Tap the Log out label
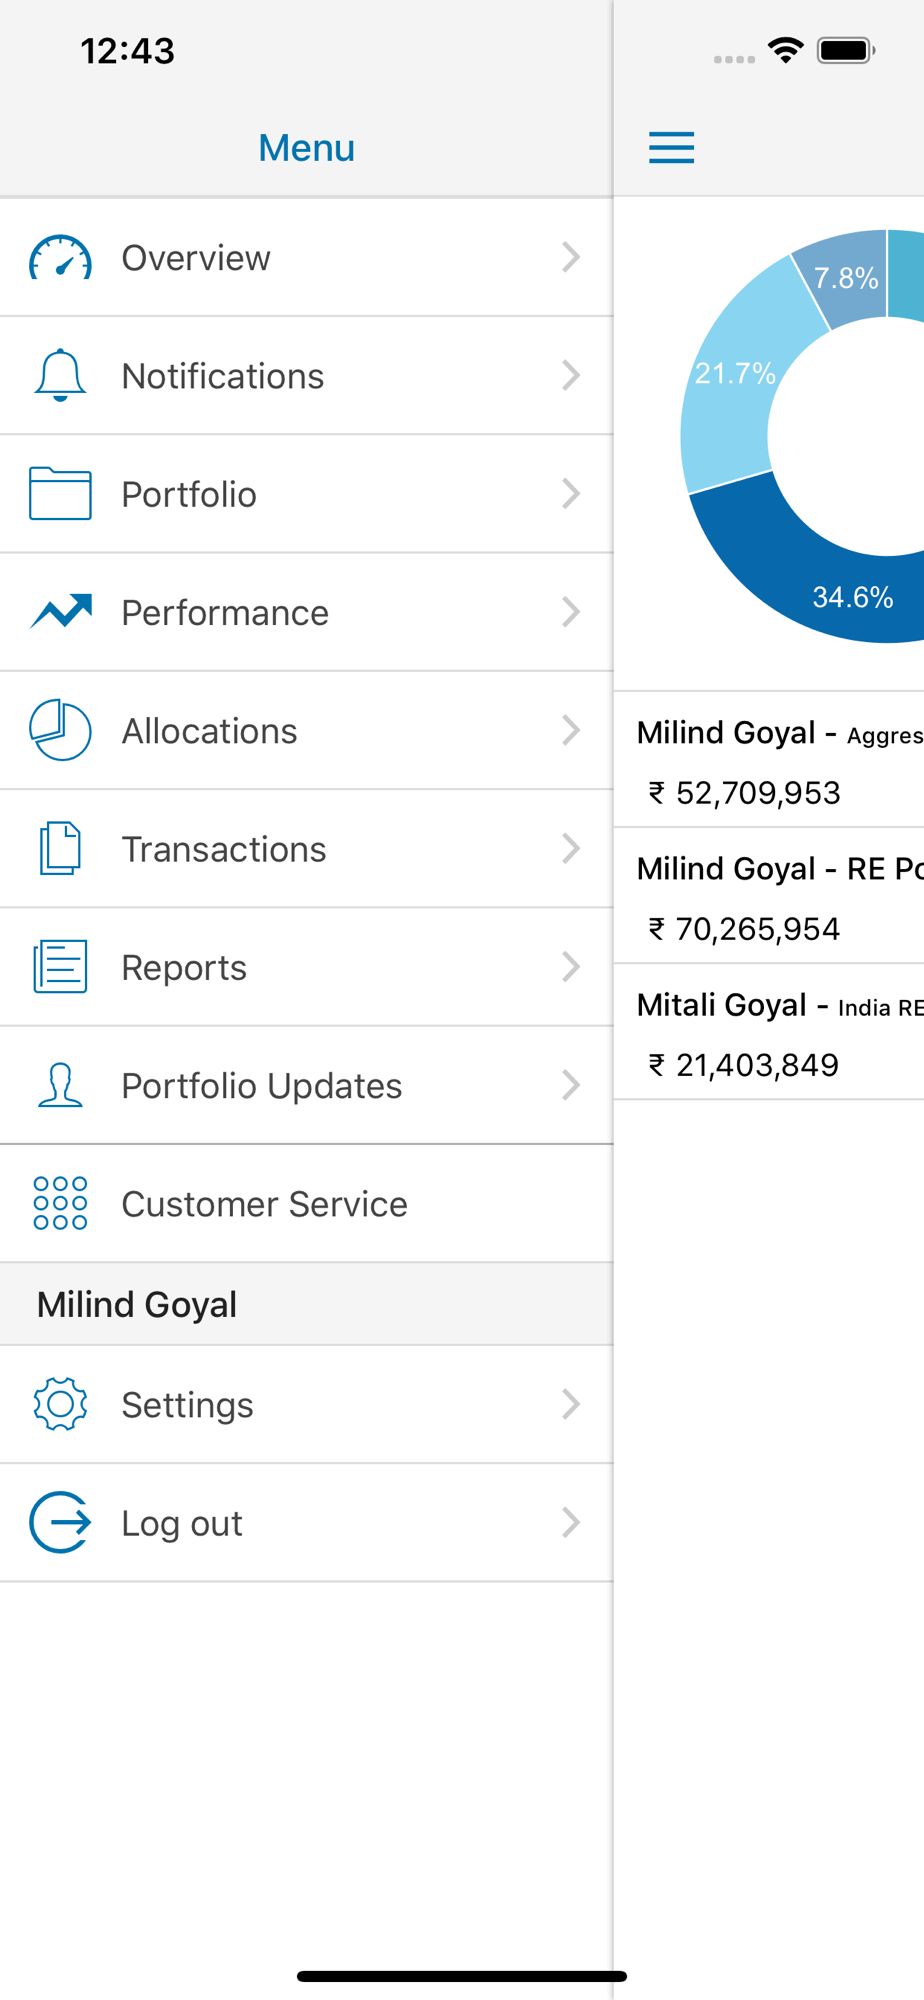Viewport: 924px width, 2000px height. pyautogui.click(x=182, y=1523)
